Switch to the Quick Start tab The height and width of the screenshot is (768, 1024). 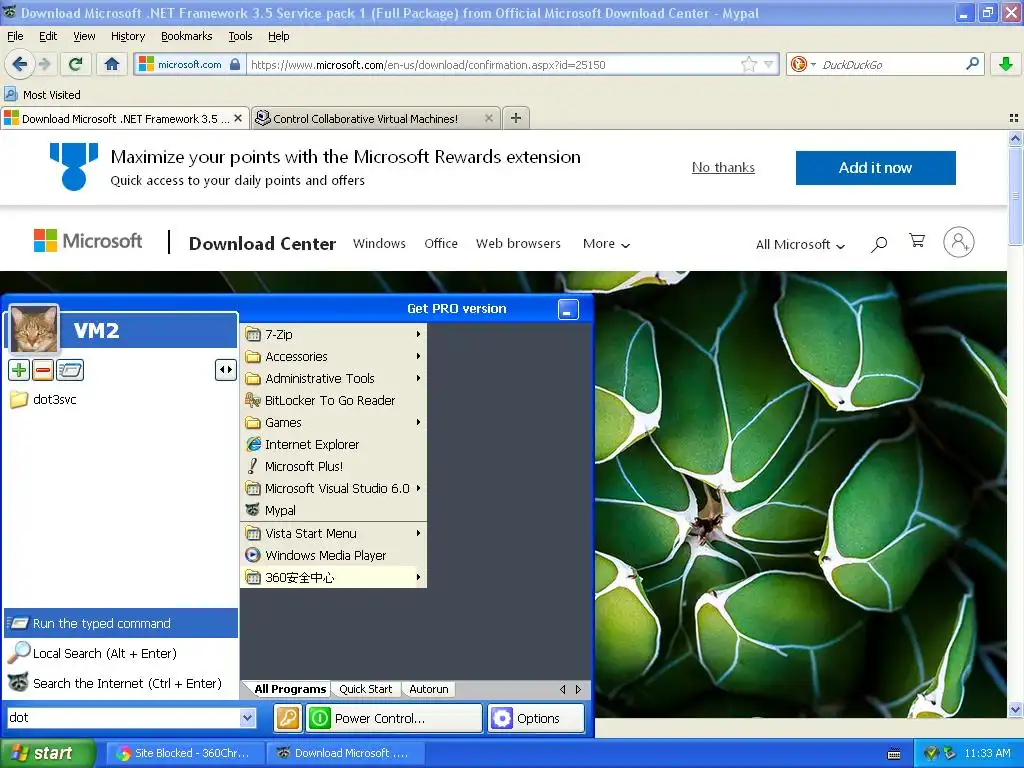point(365,689)
